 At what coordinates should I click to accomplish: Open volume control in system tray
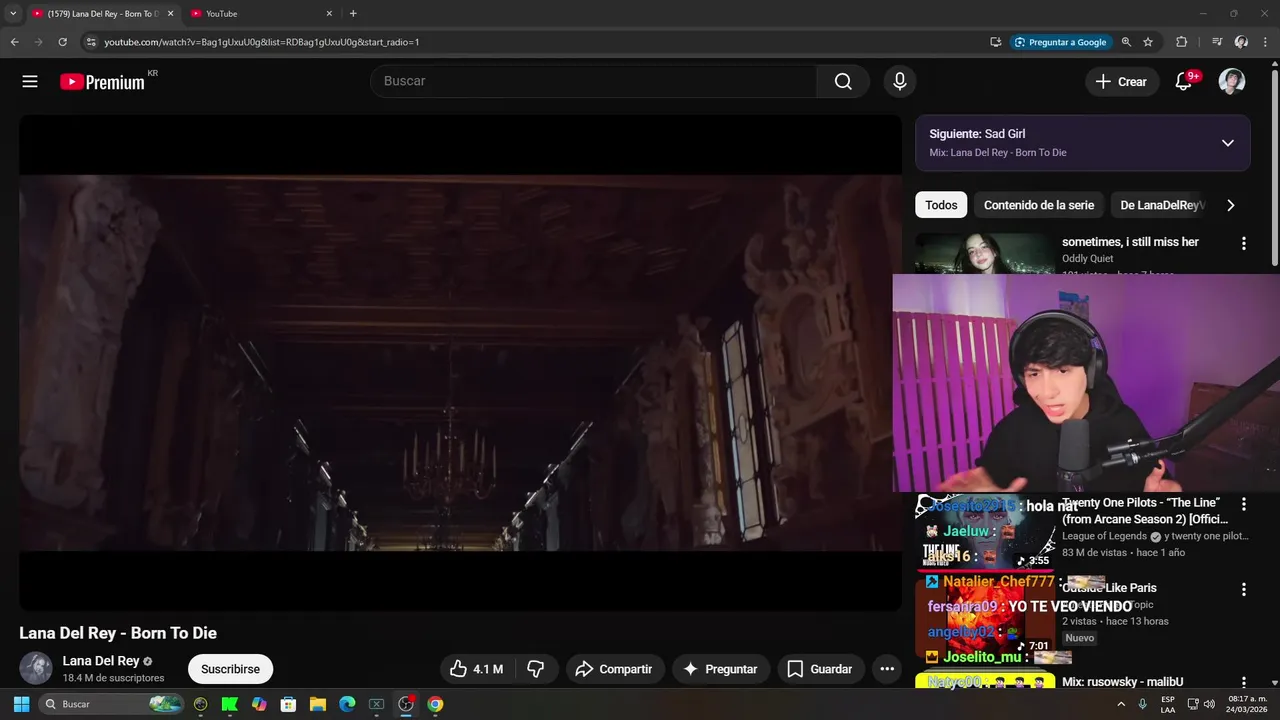point(1210,704)
